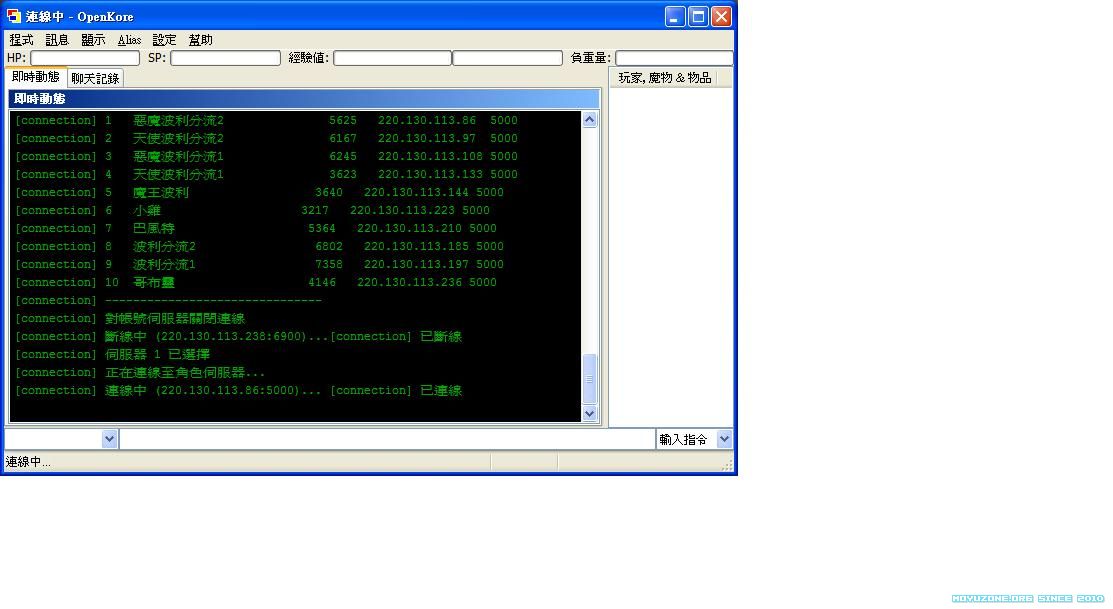
Task: Open the 設定 menu
Action: [164, 40]
